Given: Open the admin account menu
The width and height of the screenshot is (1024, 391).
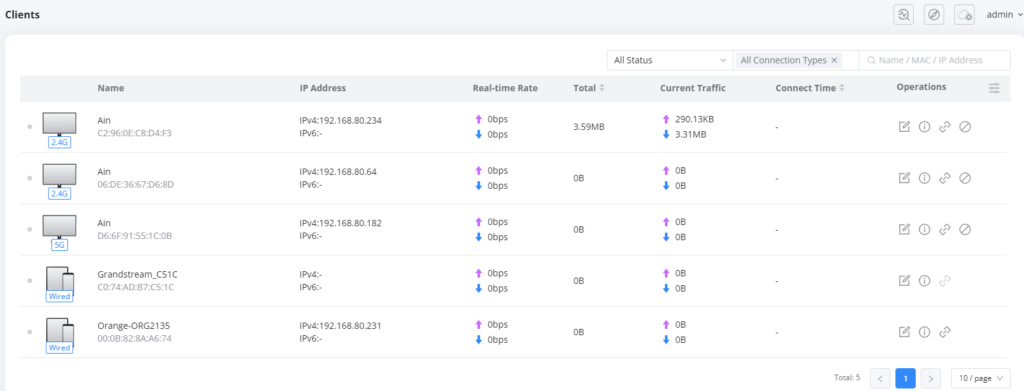Looking at the screenshot, I should pyautogui.click(x=1004, y=14).
